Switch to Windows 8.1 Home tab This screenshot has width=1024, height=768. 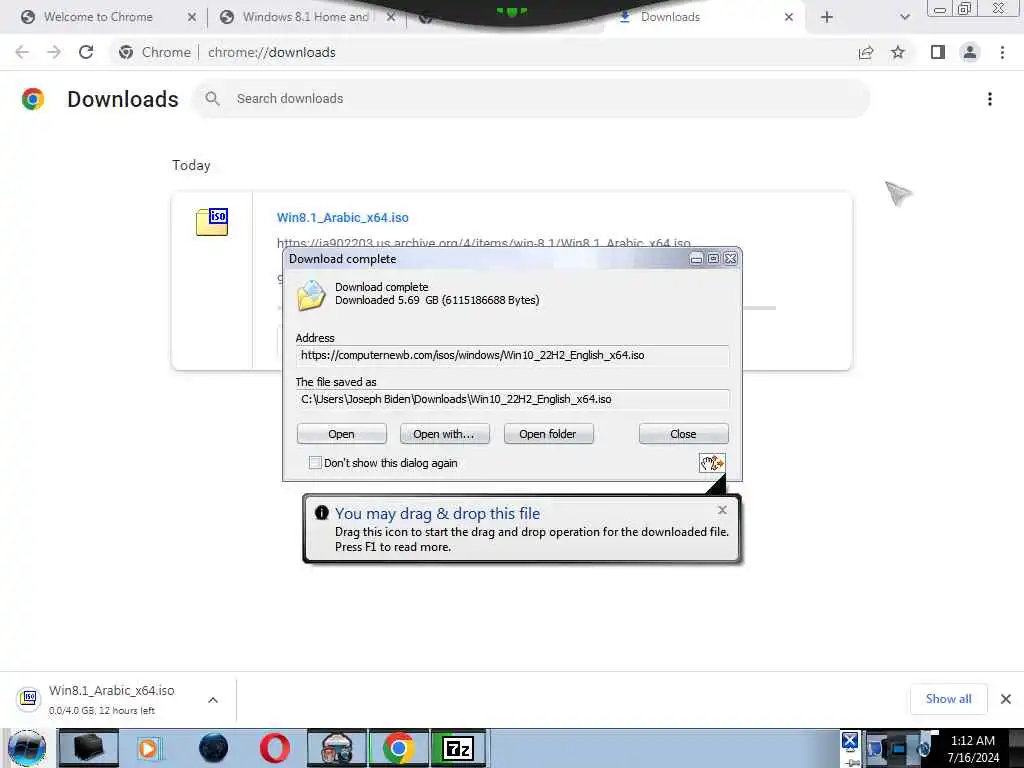pyautogui.click(x=306, y=17)
